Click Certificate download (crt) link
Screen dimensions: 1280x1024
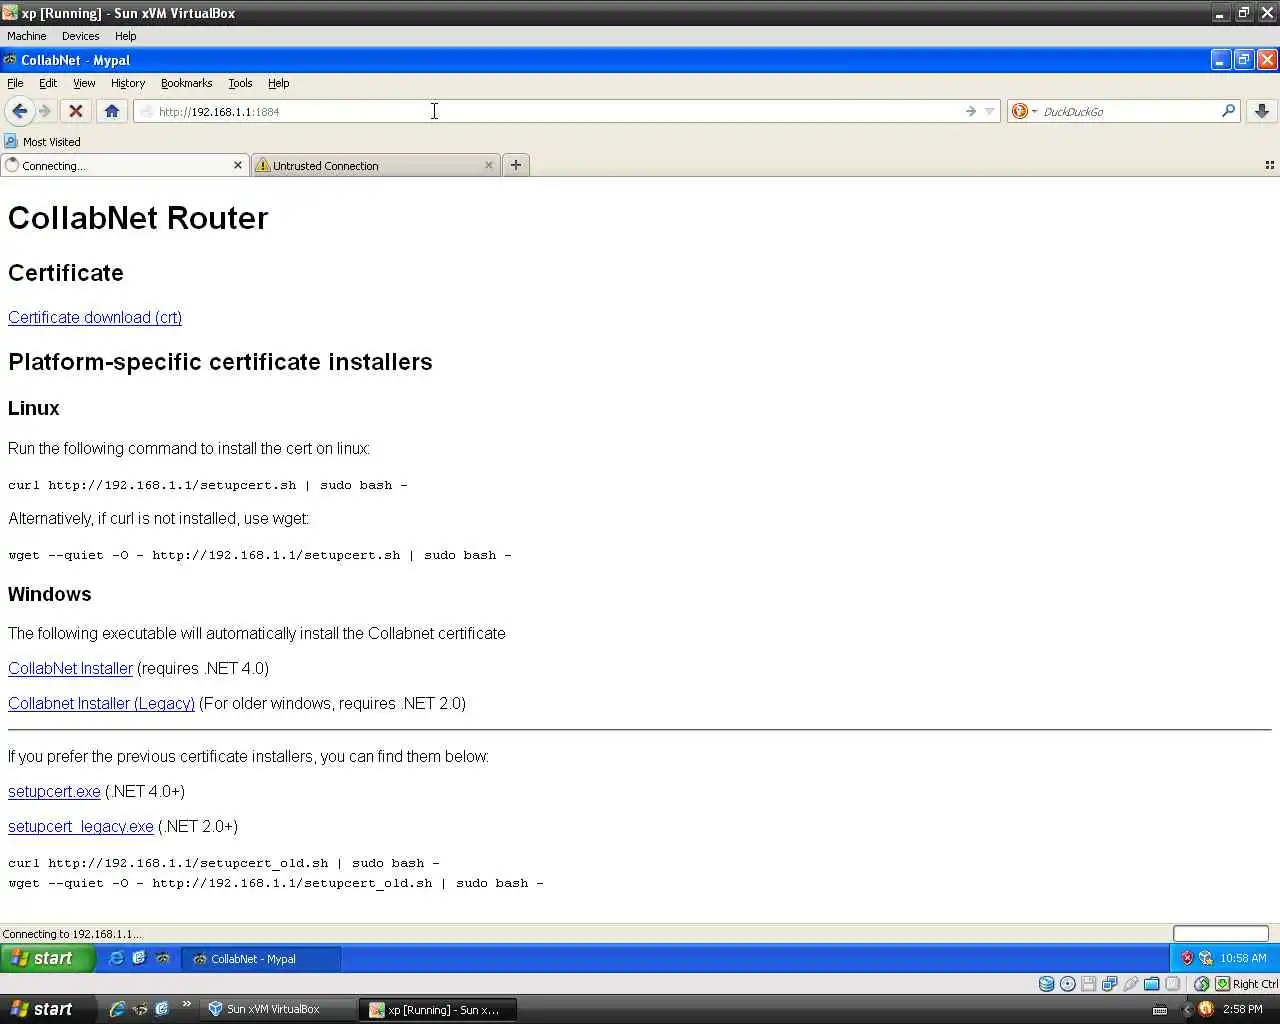(x=95, y=317)
